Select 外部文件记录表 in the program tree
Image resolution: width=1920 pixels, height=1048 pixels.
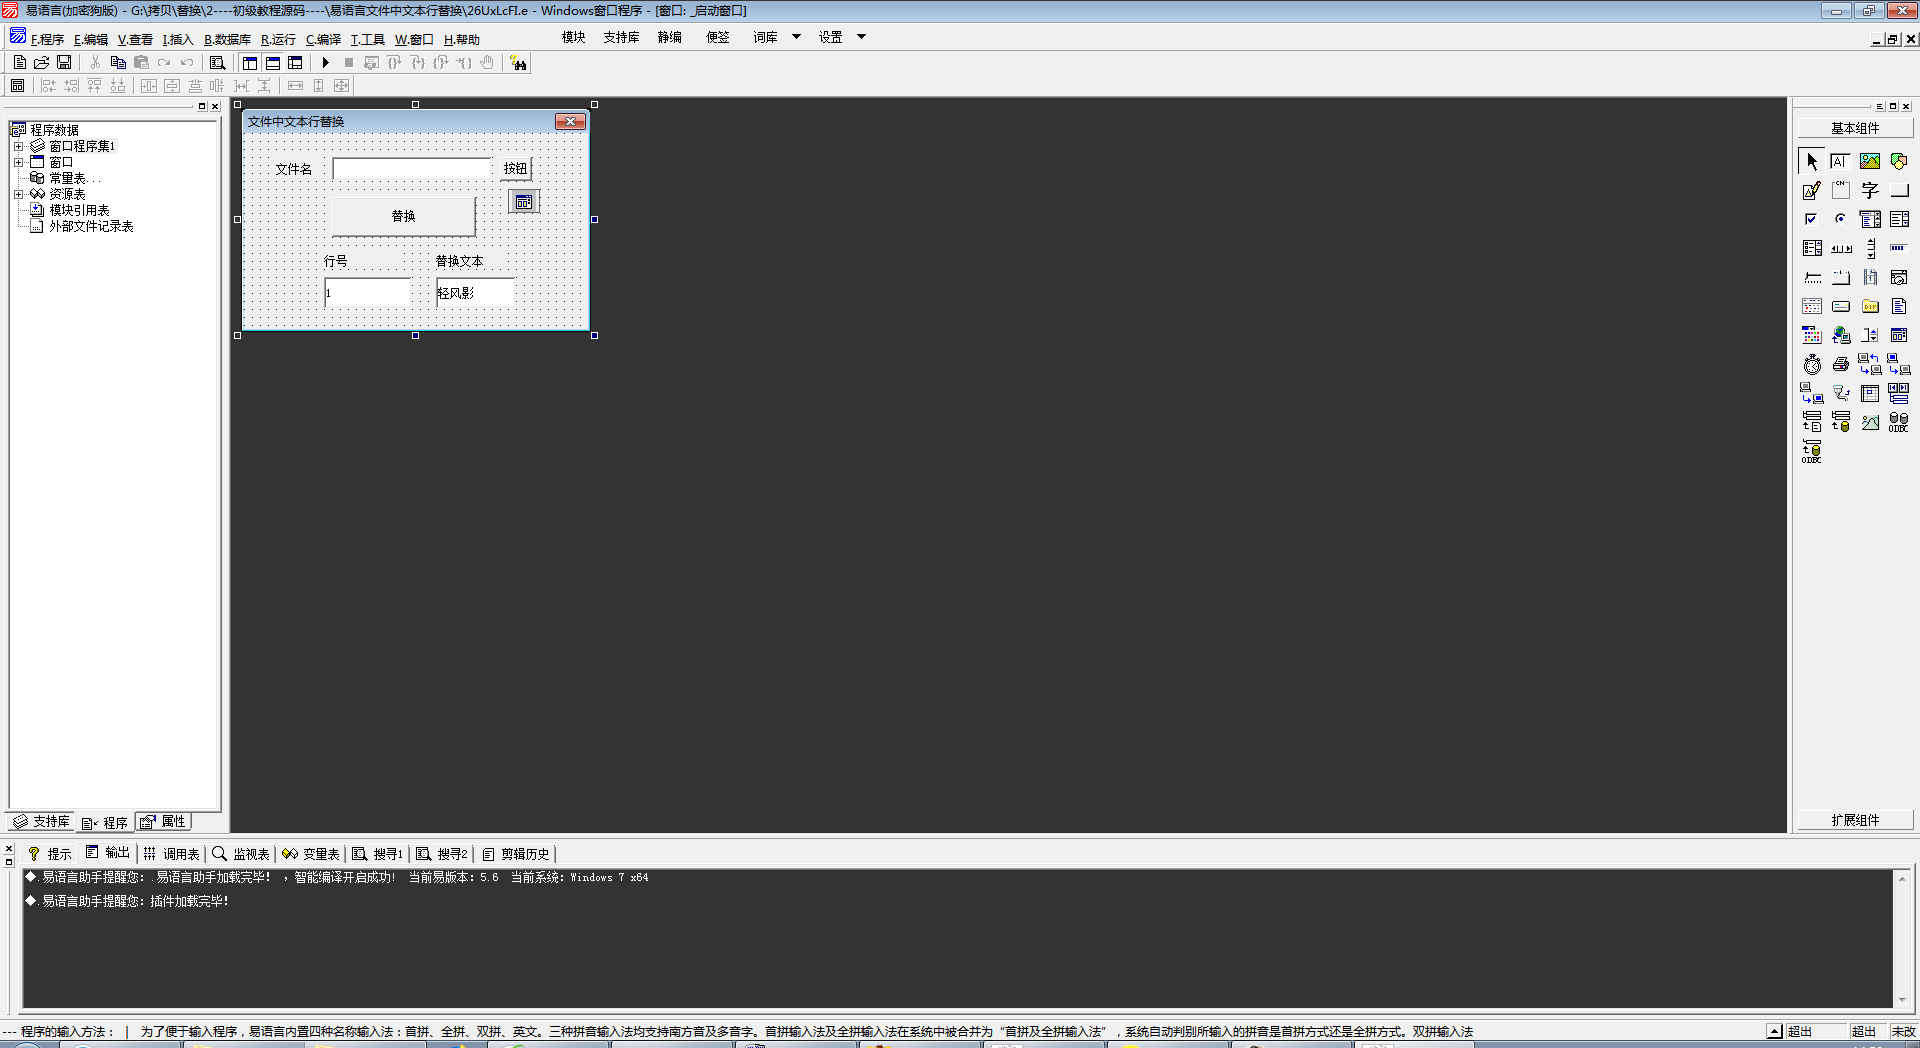pos(91,226)
